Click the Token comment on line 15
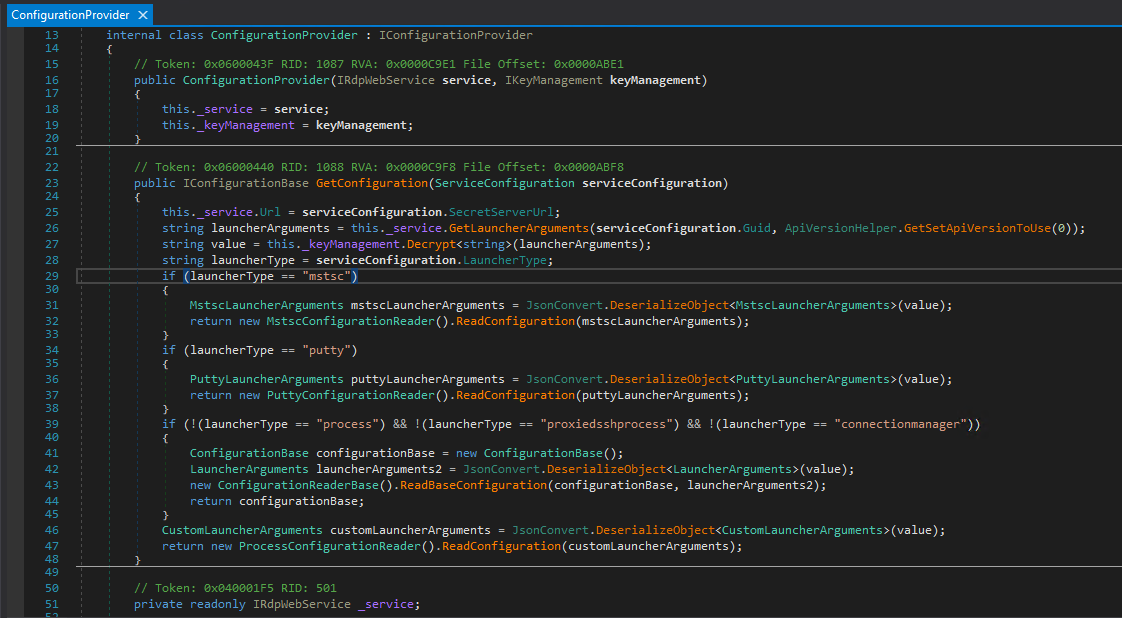Viewport: 1122px width, 618px height. (x=379, y=64)
